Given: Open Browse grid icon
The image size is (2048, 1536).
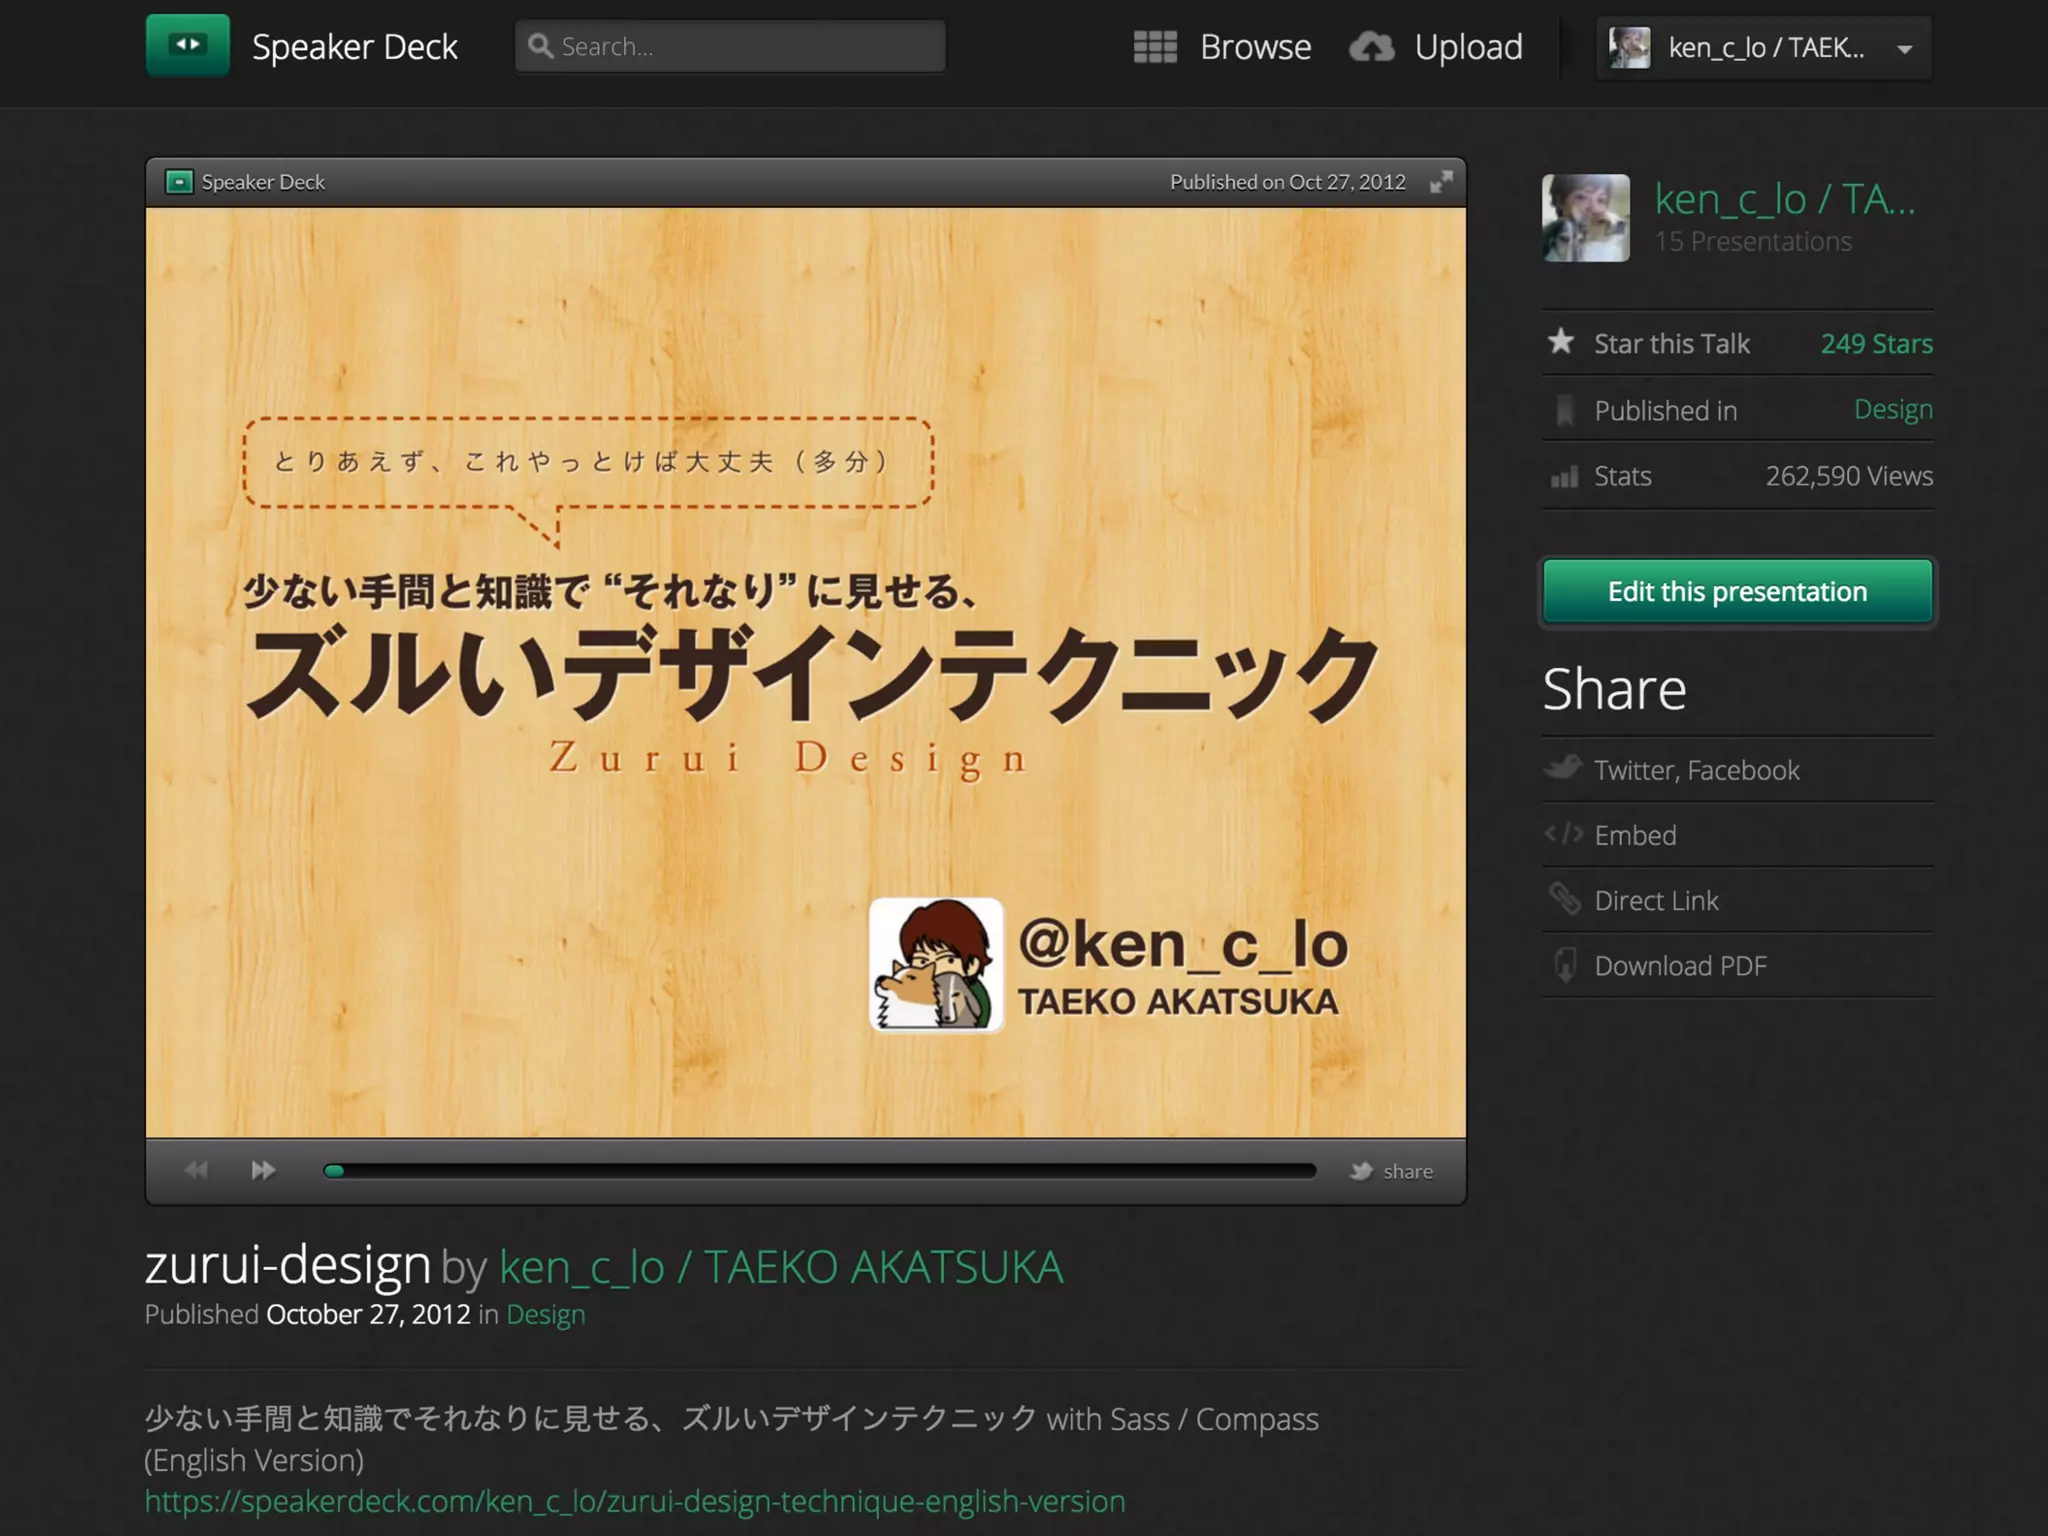Looking at the screenshot, I should (1154, 47).
